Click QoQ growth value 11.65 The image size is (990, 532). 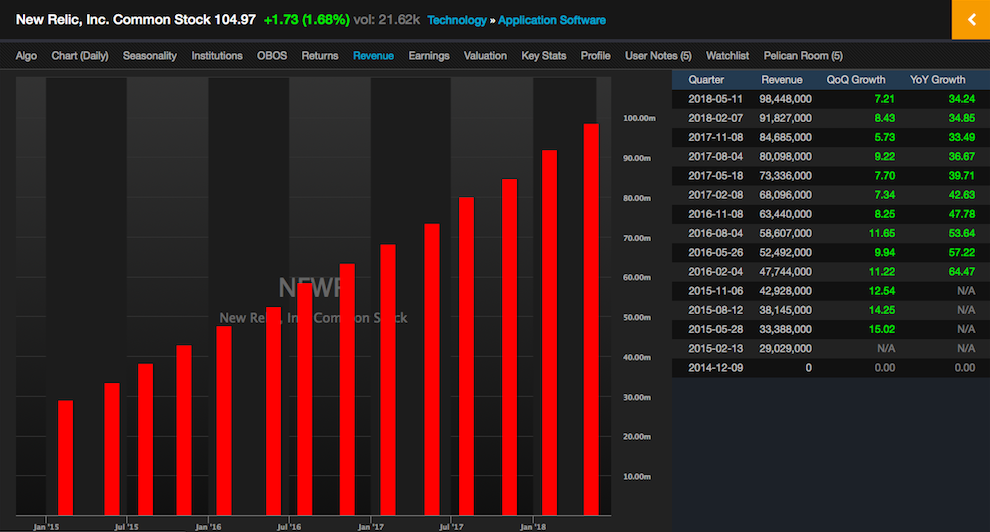click(881, 233)
